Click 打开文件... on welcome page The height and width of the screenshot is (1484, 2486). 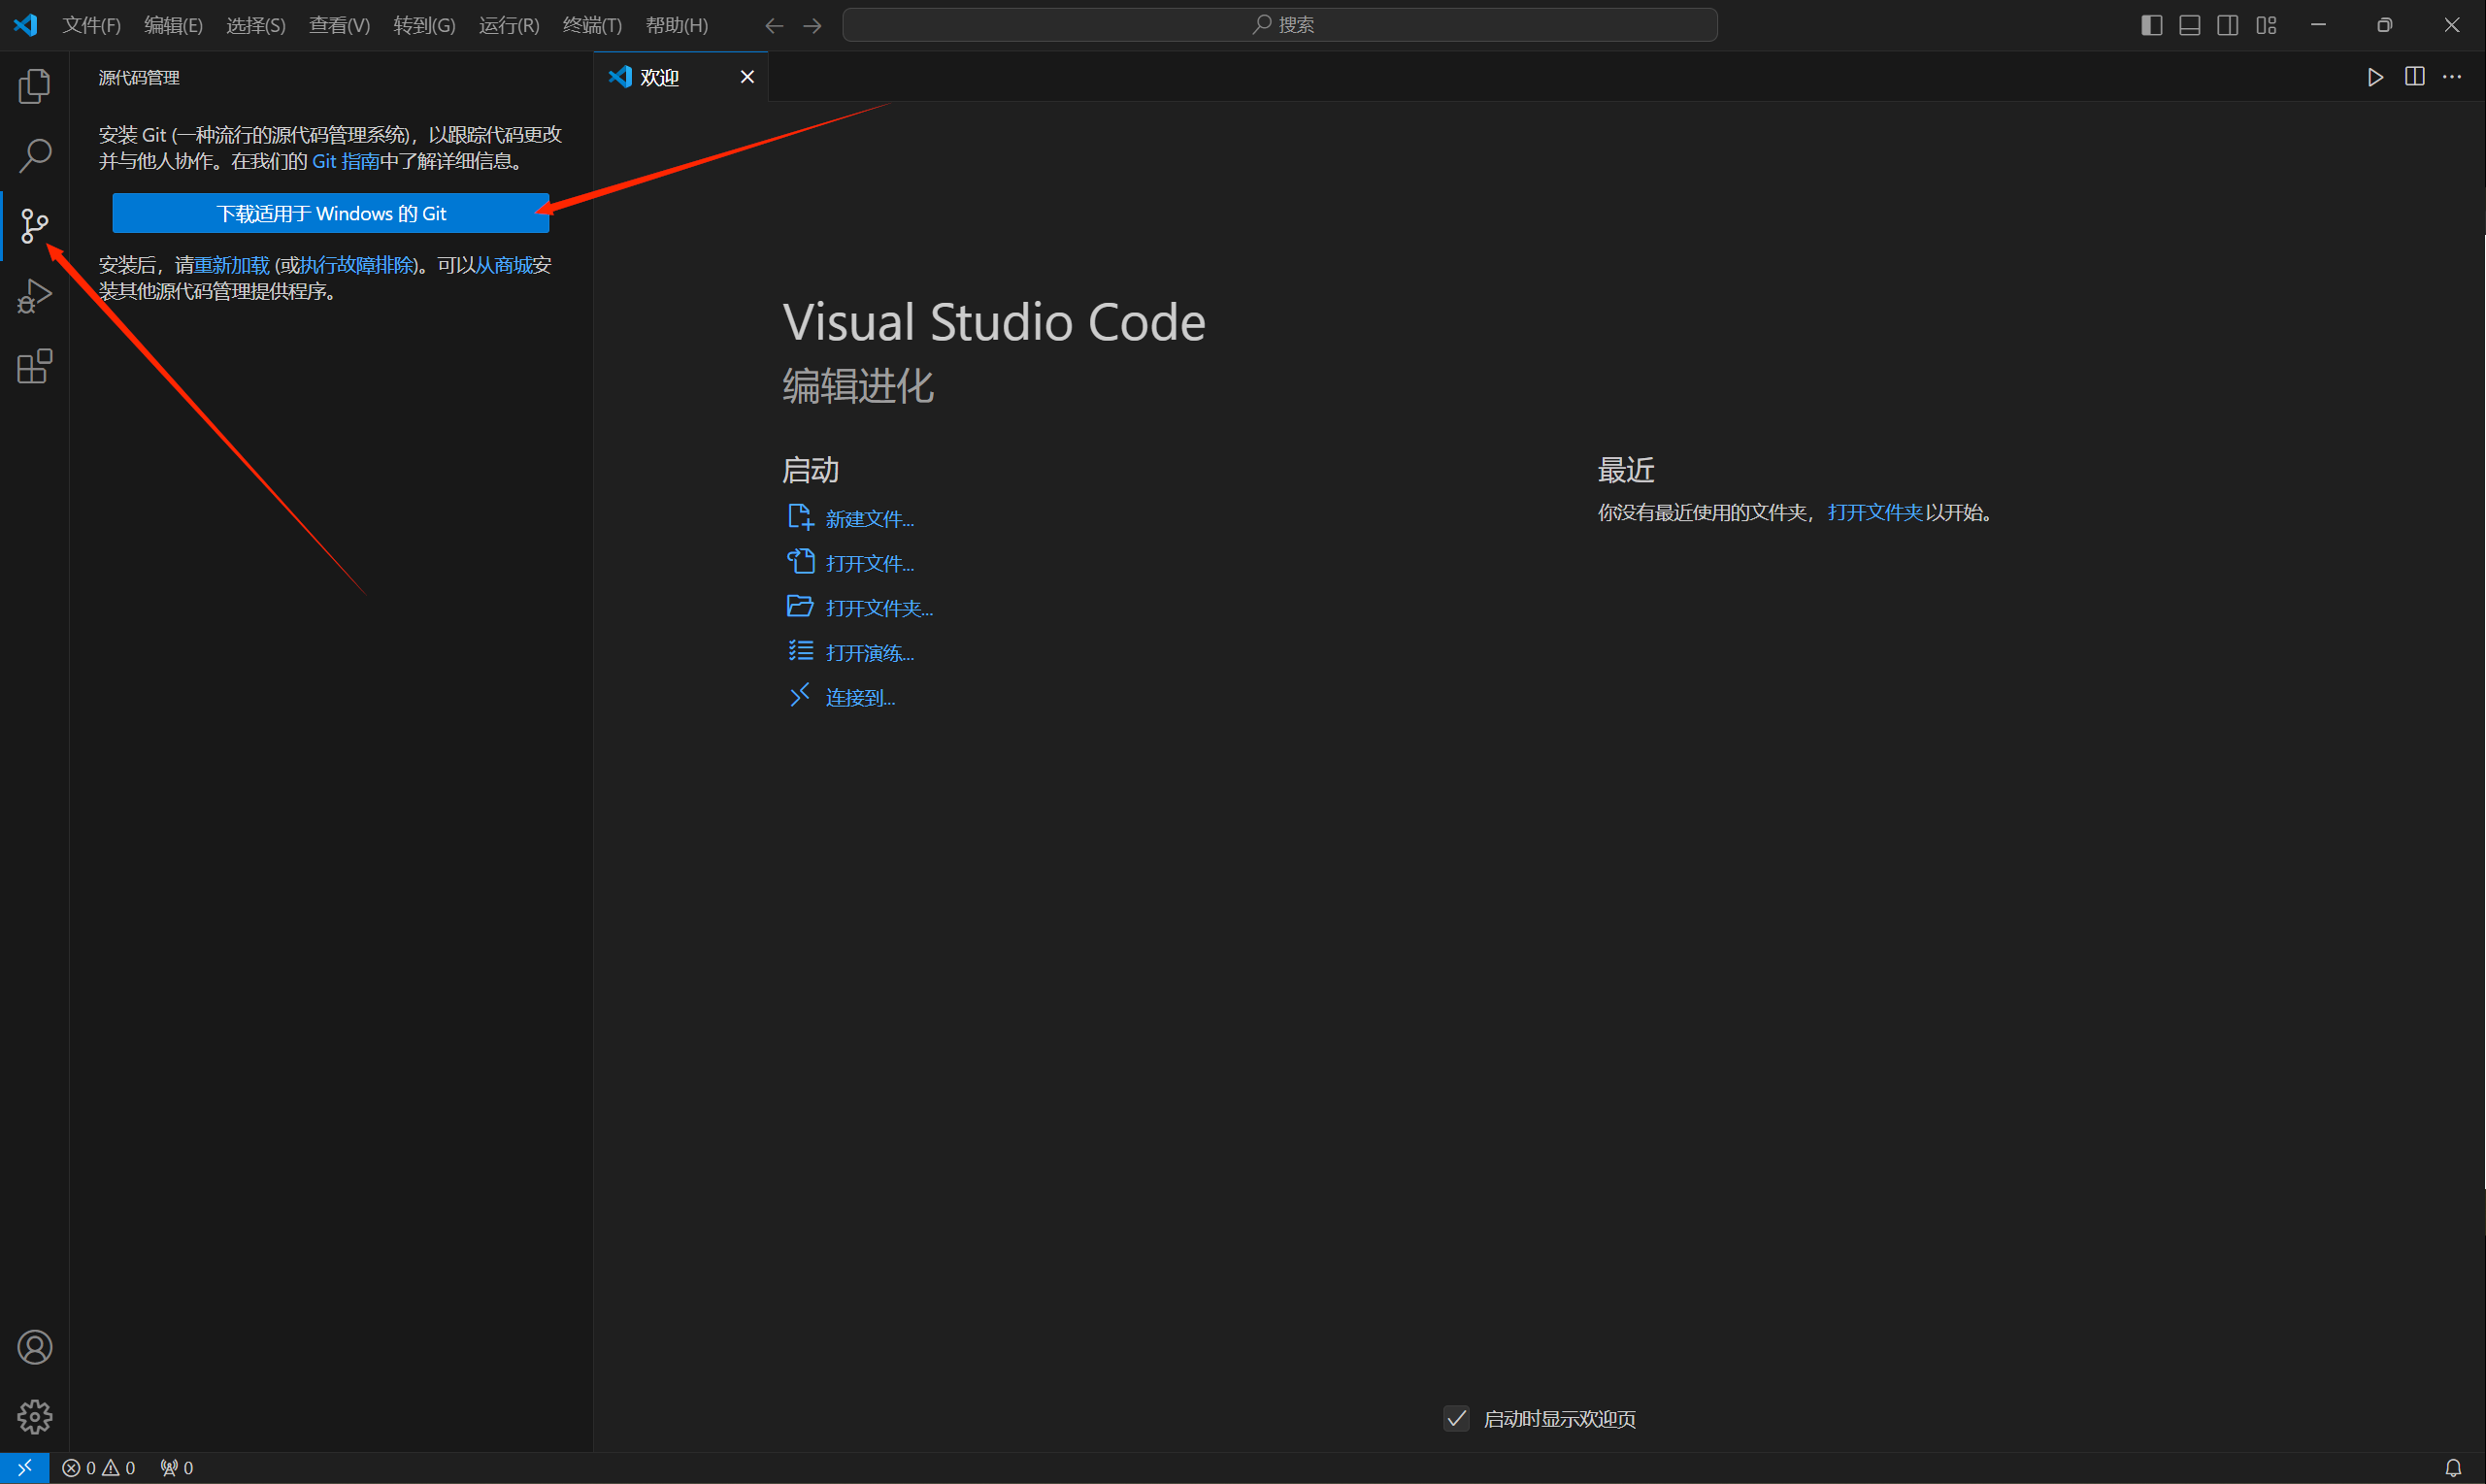click(x=851, y=563)
